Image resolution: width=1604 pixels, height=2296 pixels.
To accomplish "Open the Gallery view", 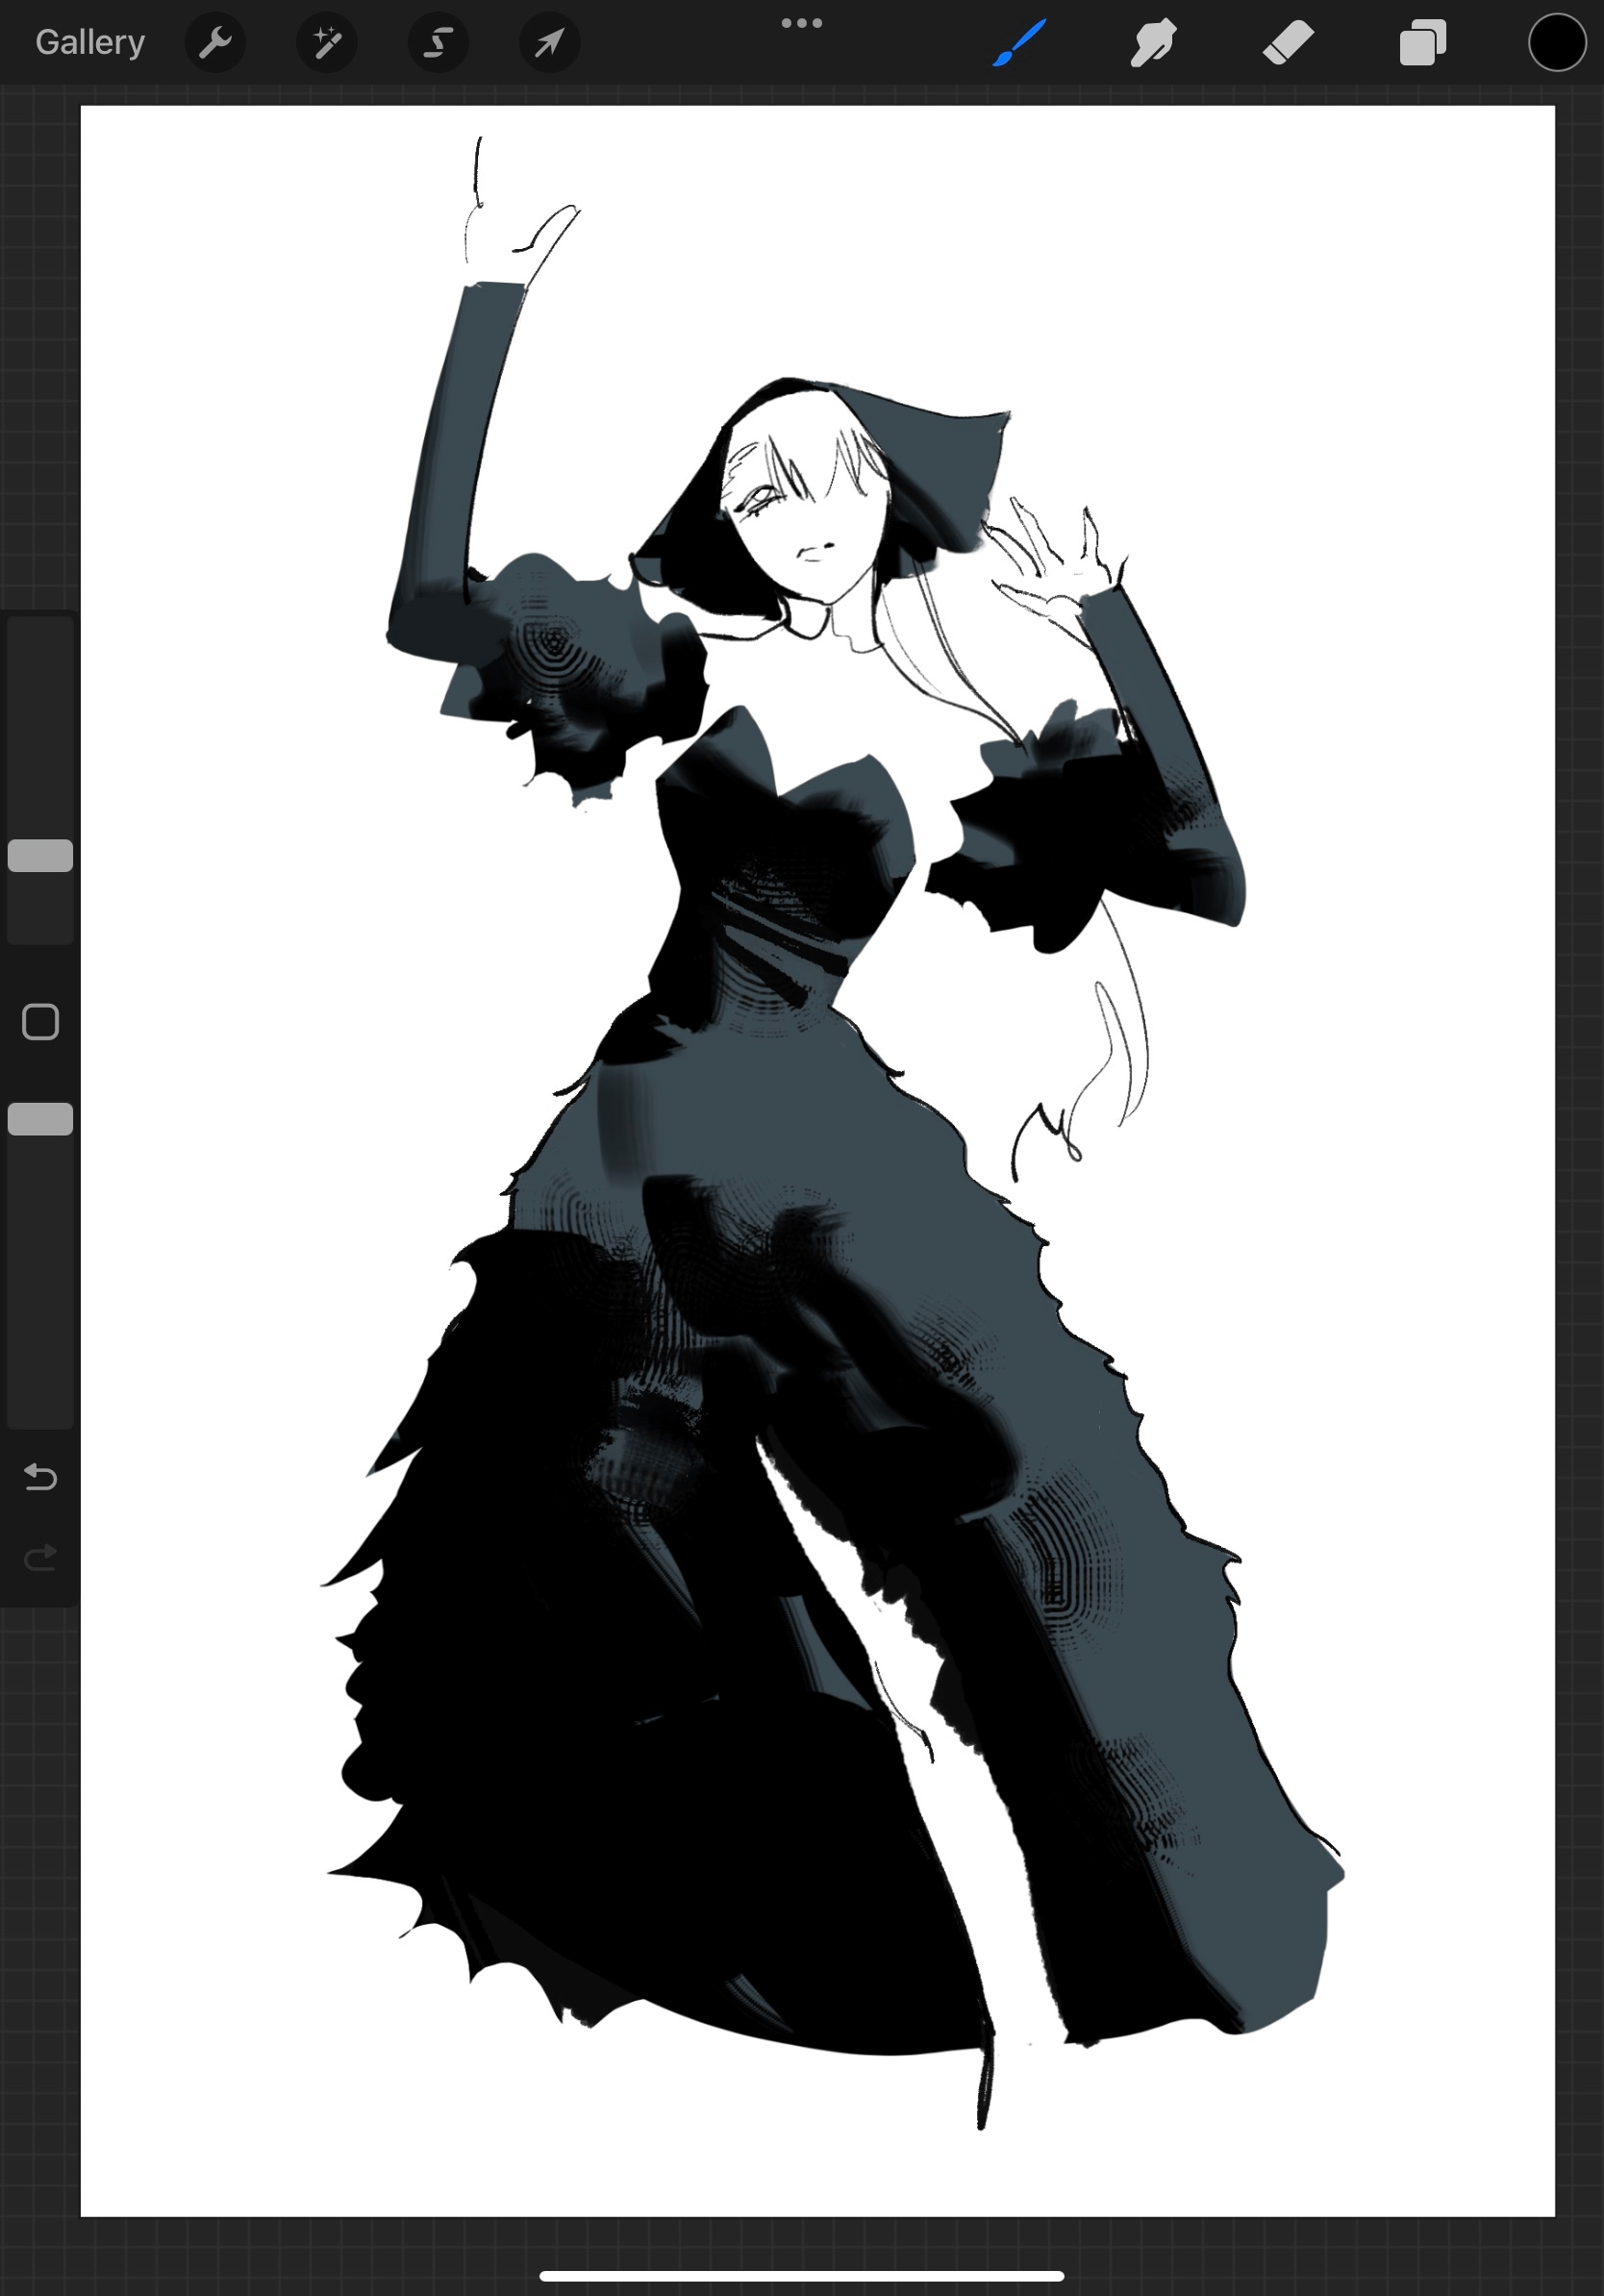I will coord(90,42).
